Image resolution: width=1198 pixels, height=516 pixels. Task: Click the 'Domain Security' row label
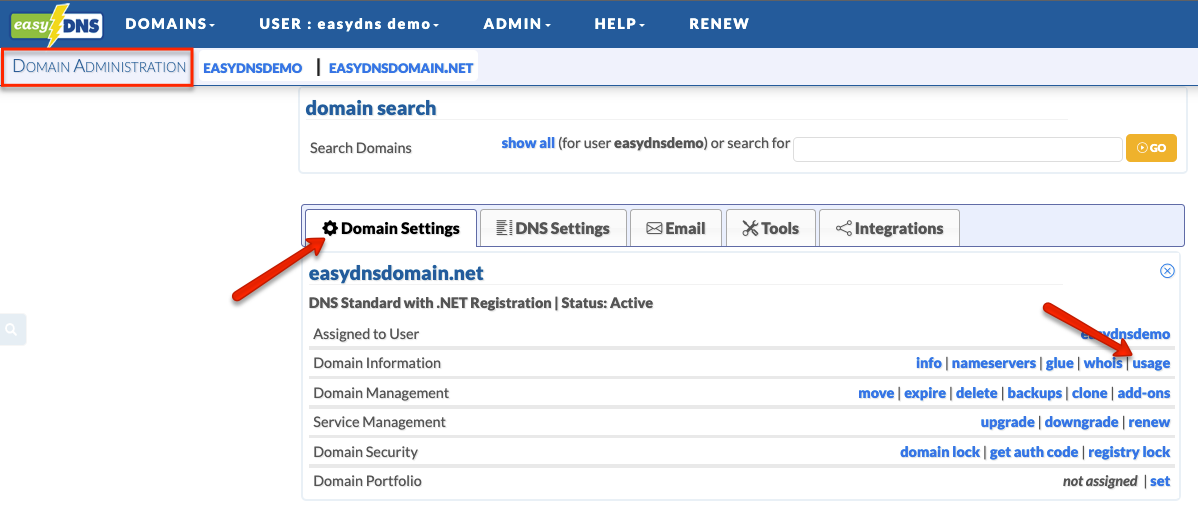(x=365, y=452)
